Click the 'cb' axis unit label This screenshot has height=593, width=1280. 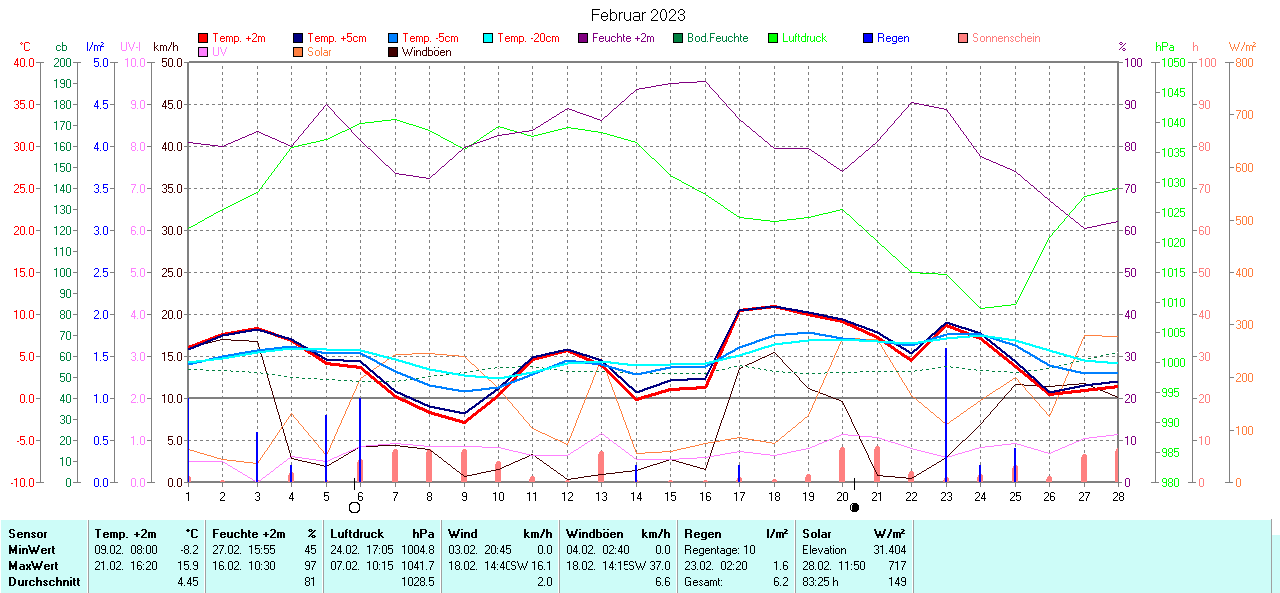[62, 47]
